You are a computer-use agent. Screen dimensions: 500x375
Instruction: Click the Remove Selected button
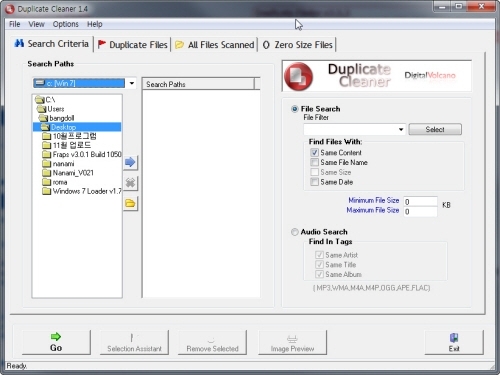click(213, 342)
